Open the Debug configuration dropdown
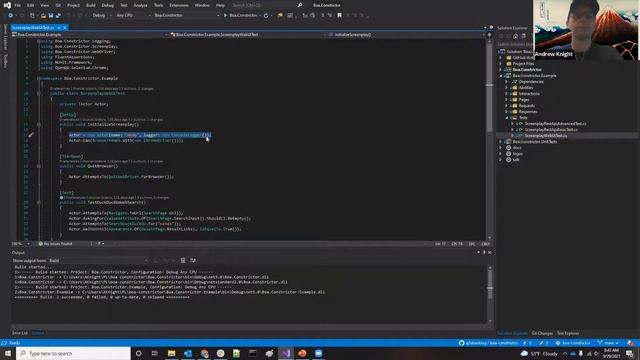This screenshot has height=360, width=640. (x=101, y=16)
